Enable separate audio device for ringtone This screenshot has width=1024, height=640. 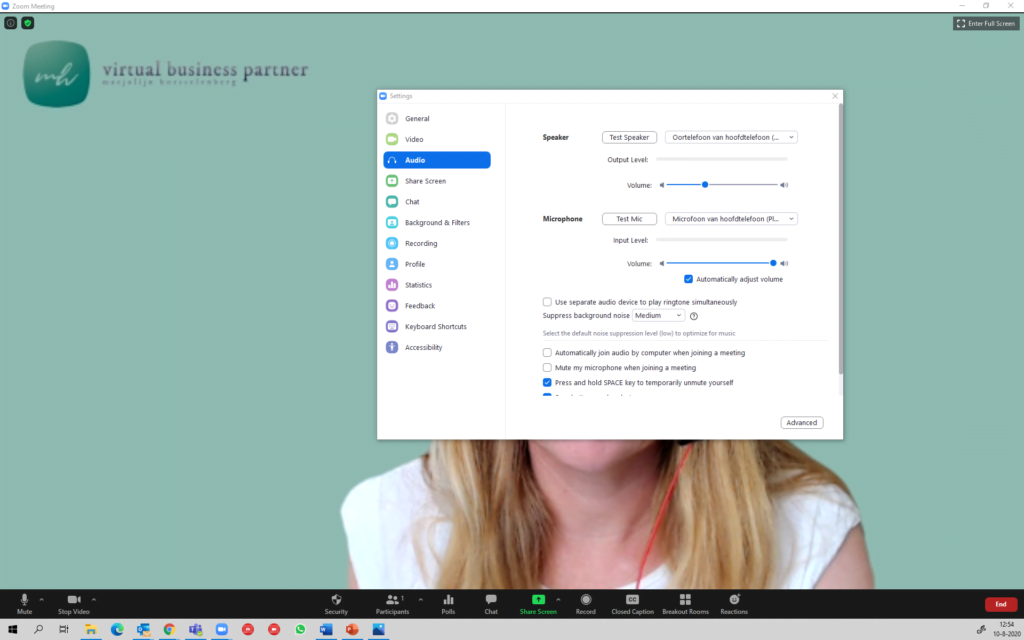(x=547, y=302)
